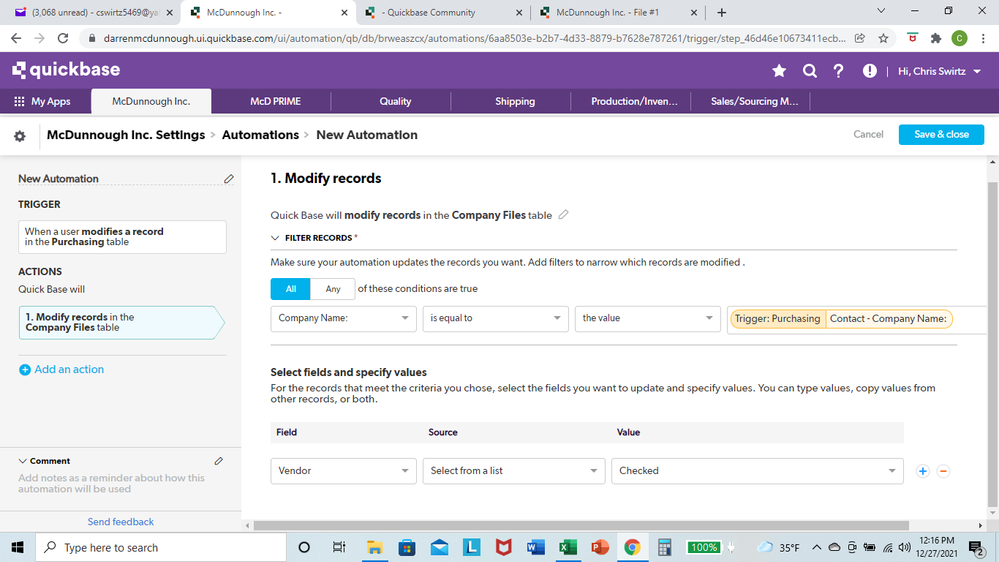
Task: Open favorites star in Quickbase header
Action: (779, 71)
